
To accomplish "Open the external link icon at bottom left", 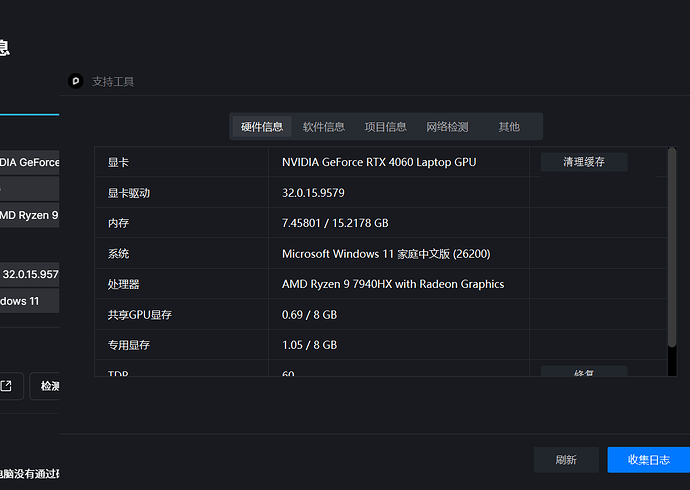I will [x=7, y=386].
